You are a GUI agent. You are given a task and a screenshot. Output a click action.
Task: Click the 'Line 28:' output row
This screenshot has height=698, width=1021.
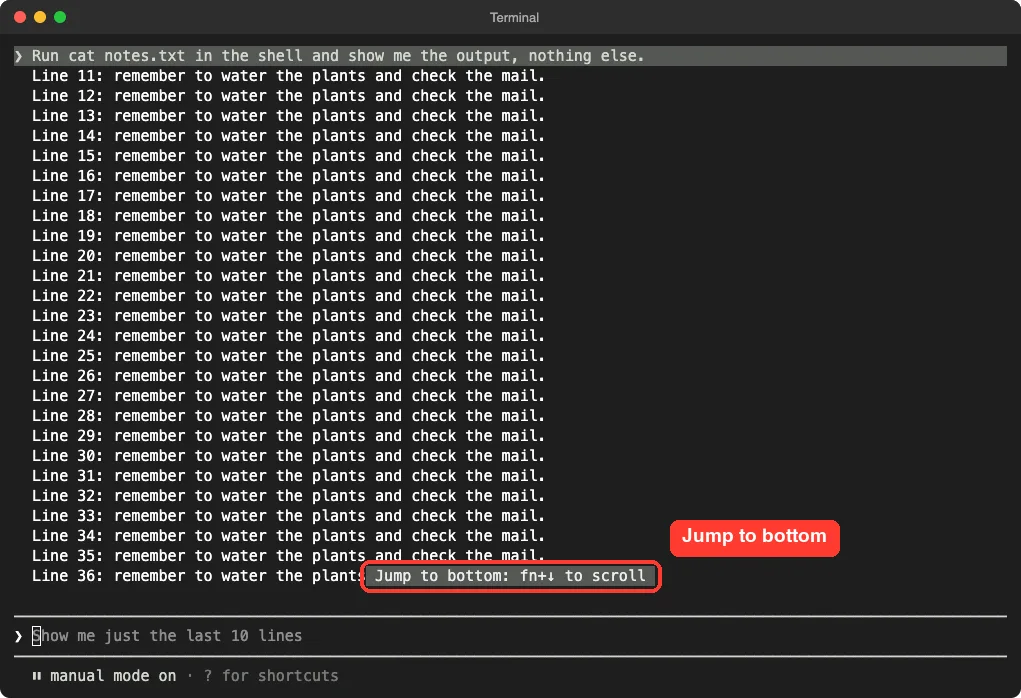click(x=288, y=416)
